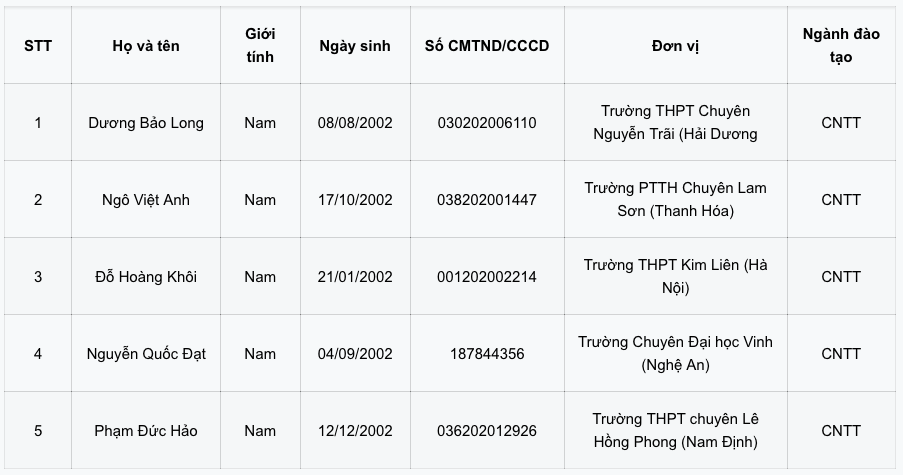903x475 pixels.
Task: Select the ID number 187844356
Action: coord(487,354)
